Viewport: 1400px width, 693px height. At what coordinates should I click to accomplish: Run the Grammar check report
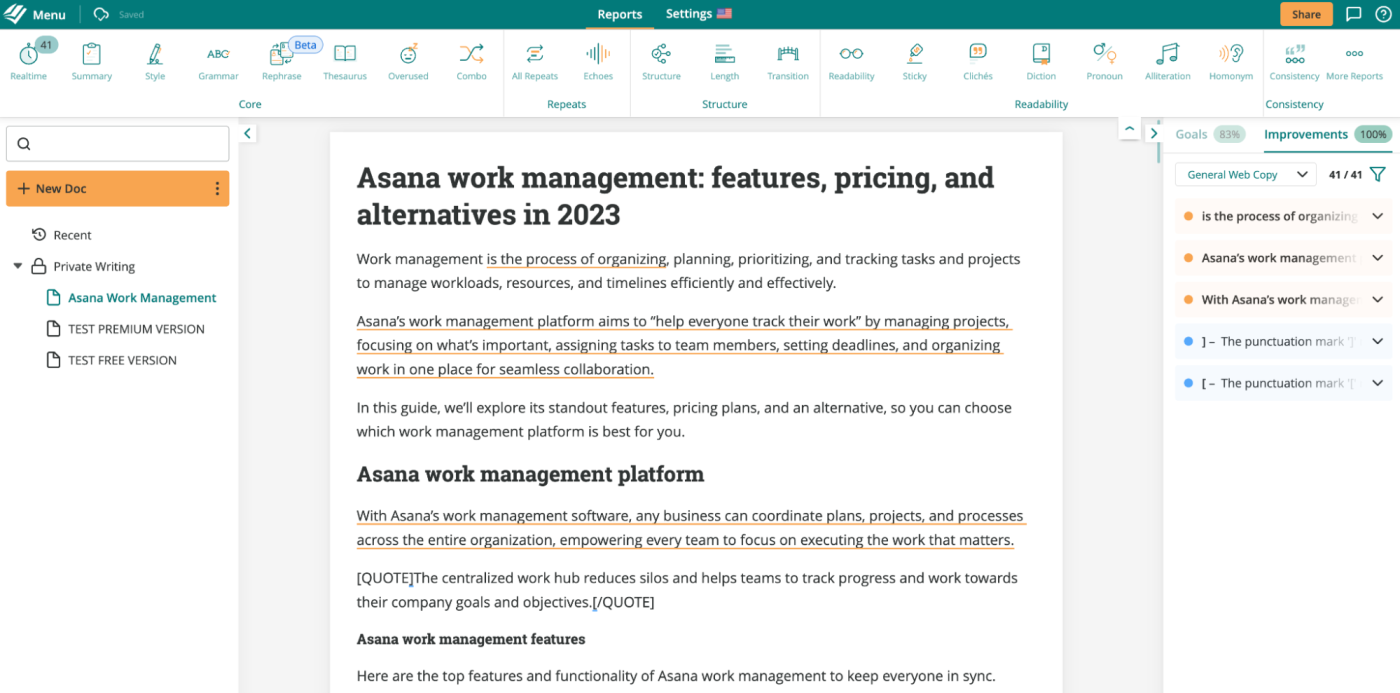pos(218,60)
